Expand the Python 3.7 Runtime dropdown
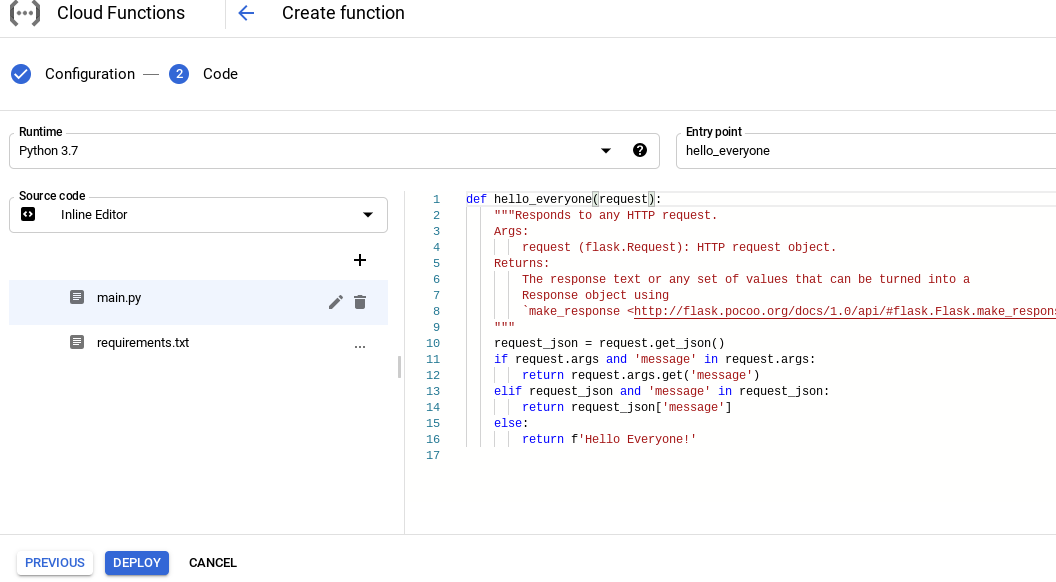Screen dimensions: 1056x582 605,151
